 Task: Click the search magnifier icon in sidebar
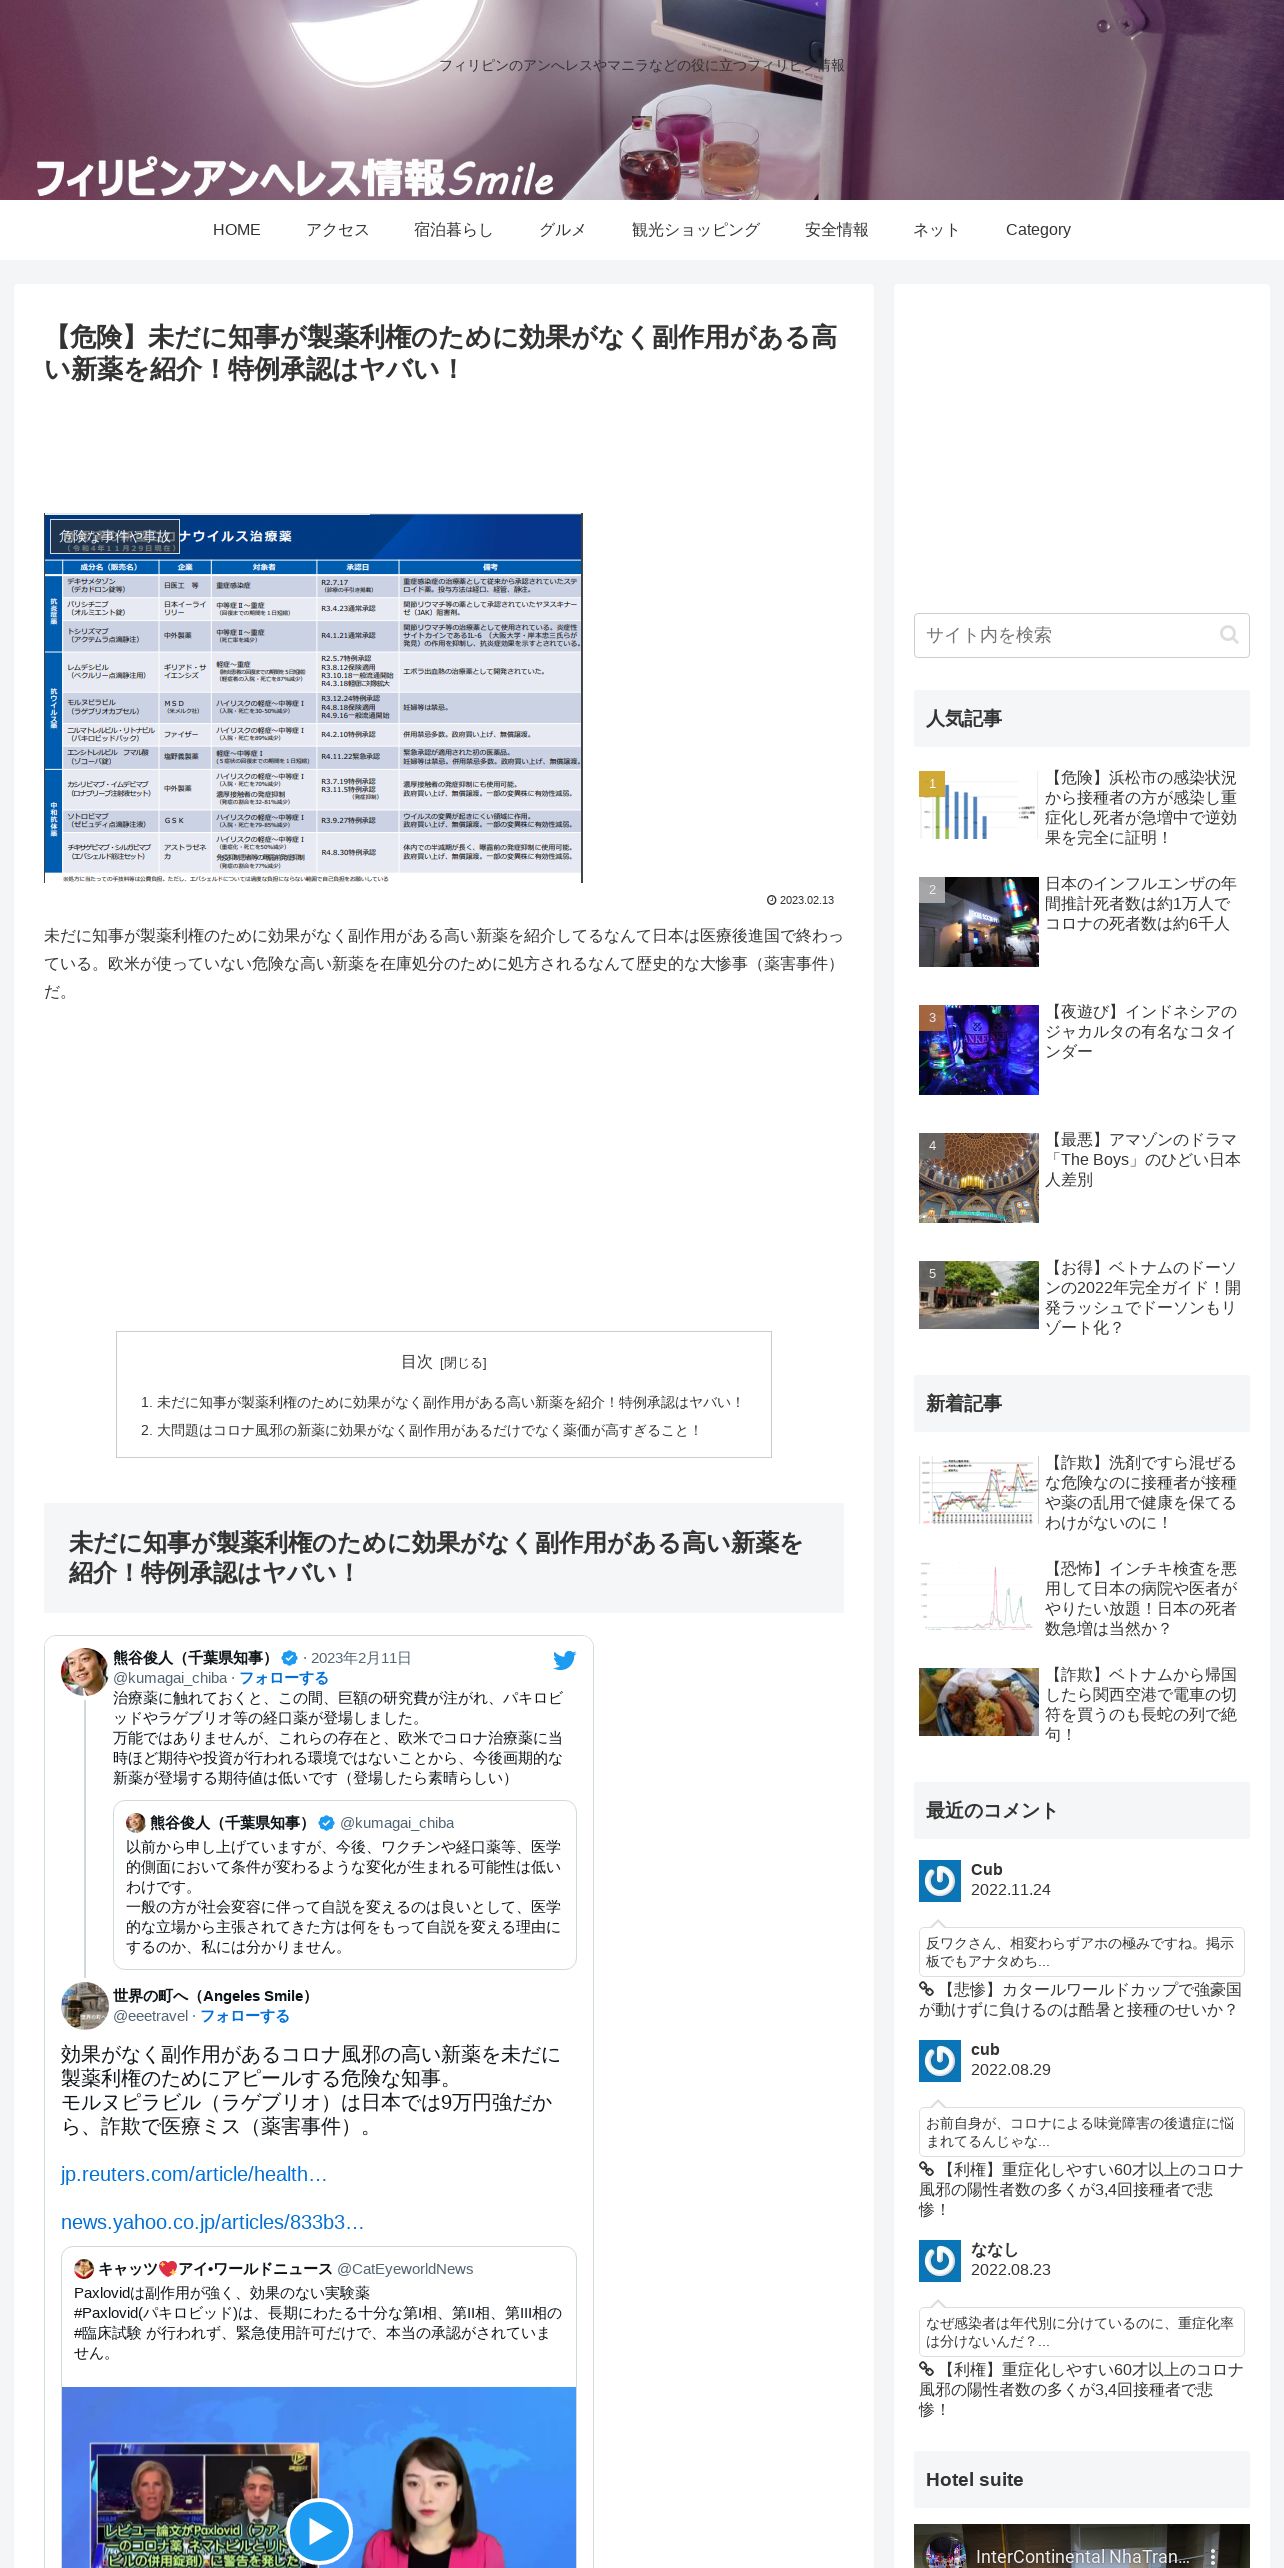(1229, 635)
